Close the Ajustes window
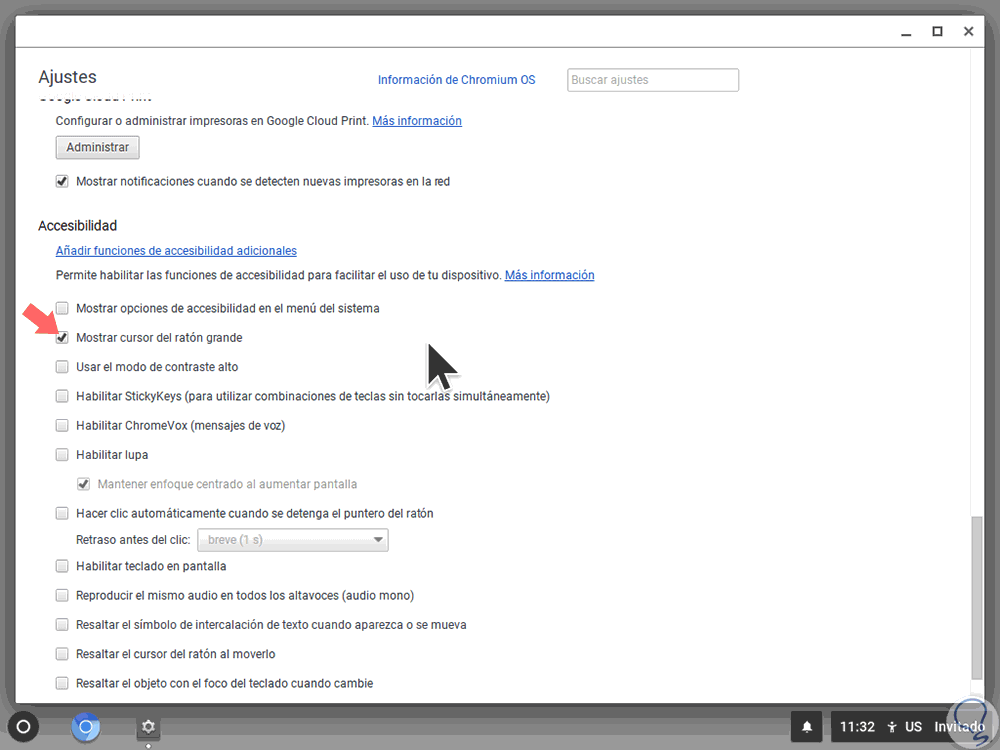This screenshot has height=750, width=1000. pos(969,31)
